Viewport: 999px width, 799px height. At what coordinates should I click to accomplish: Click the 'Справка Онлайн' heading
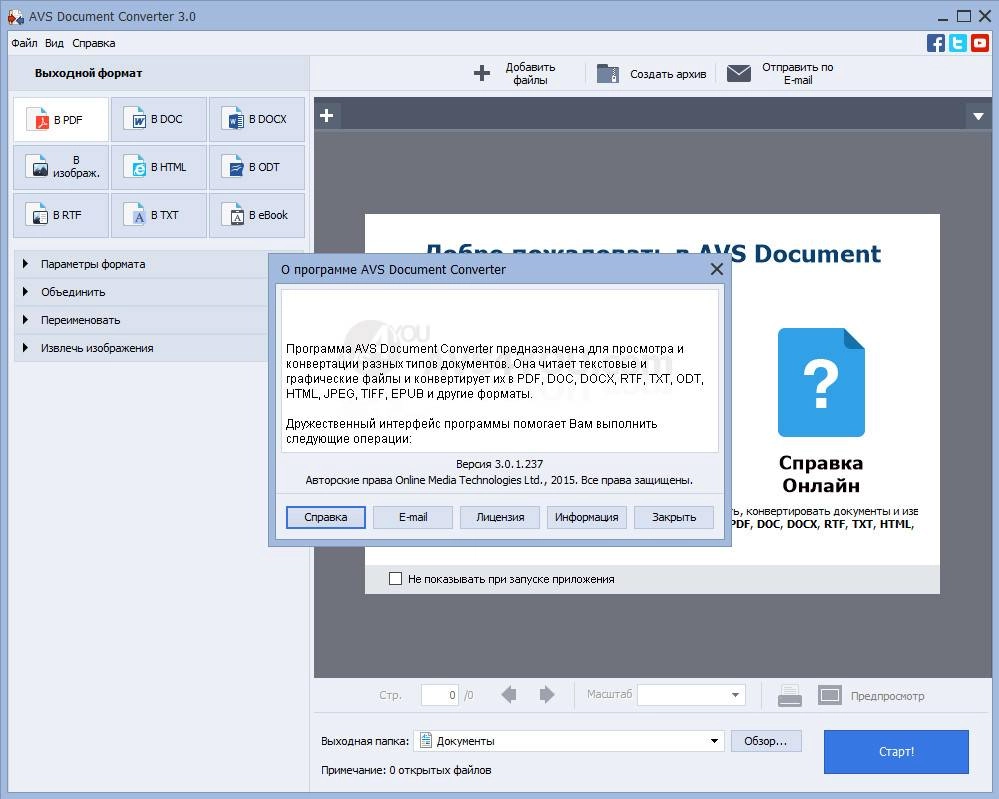point(821,474)
